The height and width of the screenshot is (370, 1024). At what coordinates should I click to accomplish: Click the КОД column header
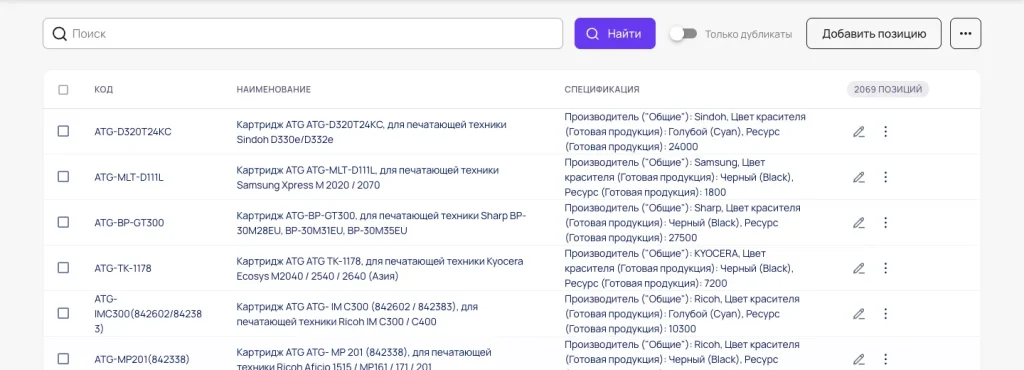coord(103,89)
